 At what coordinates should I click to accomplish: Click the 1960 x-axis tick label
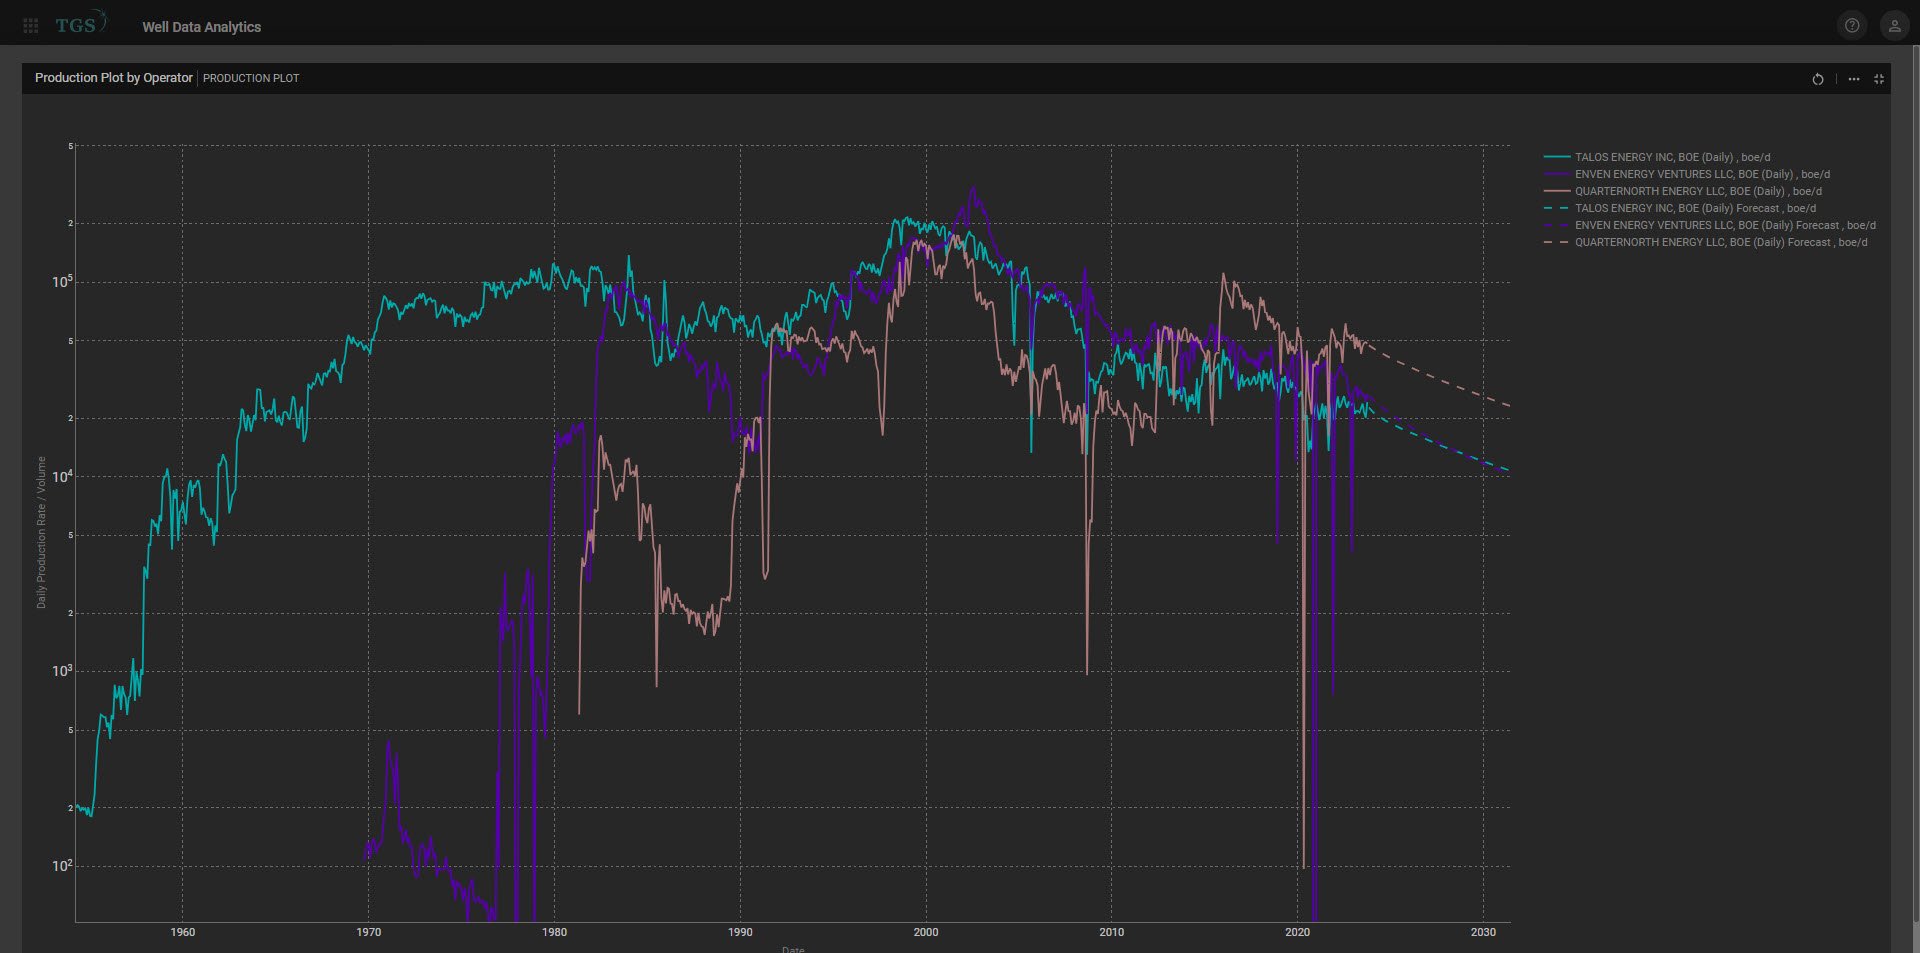tap(183, 932)
